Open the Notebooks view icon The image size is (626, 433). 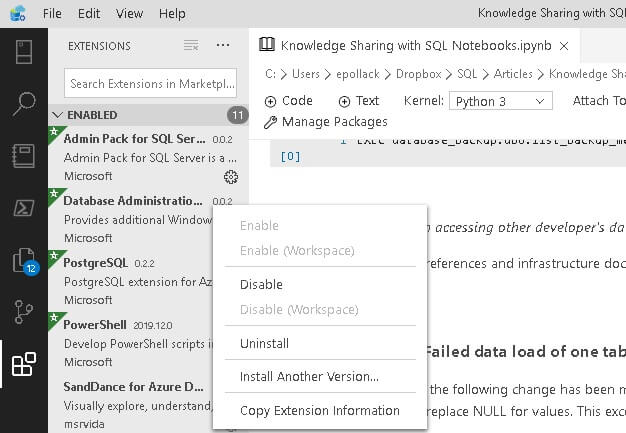pyautogui.click(x=23, y=156)
